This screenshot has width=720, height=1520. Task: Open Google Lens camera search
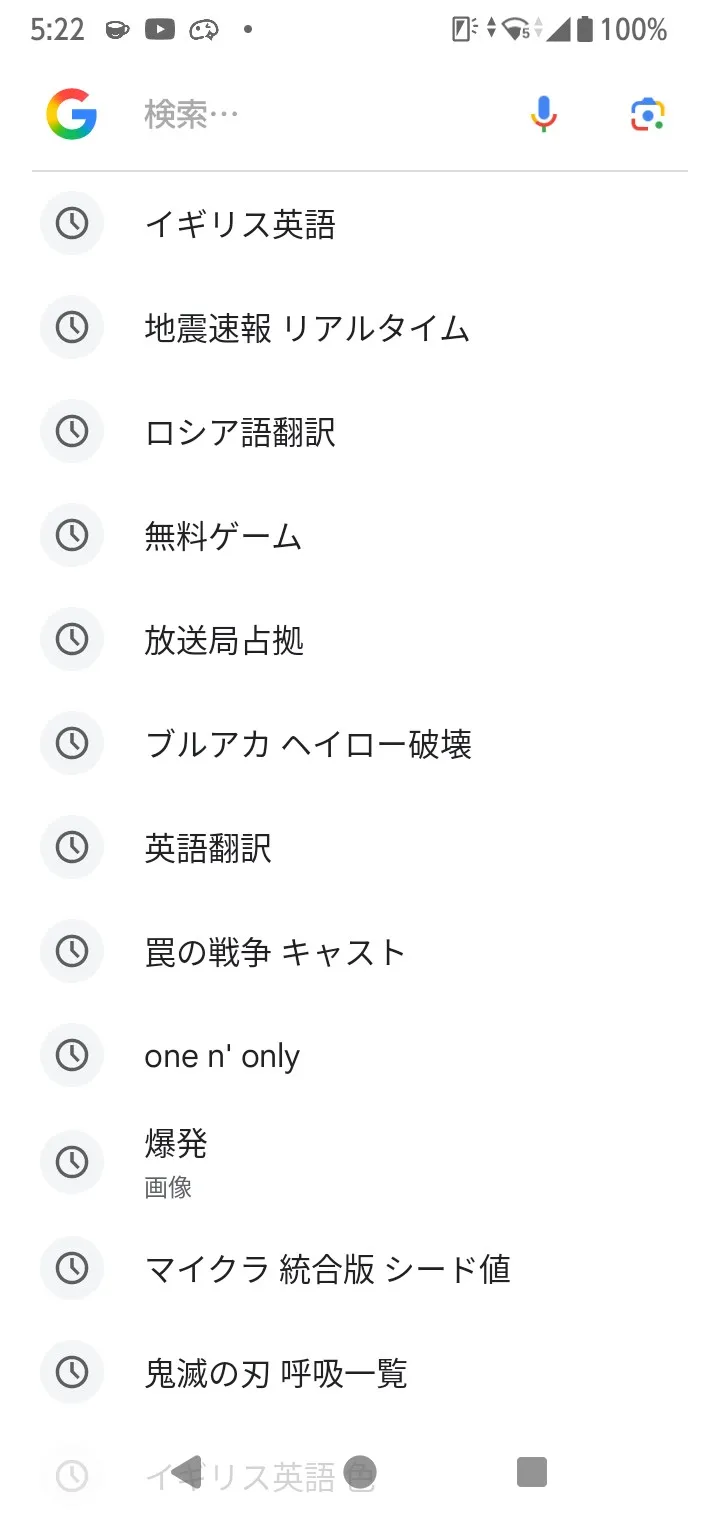click(648, 115)
